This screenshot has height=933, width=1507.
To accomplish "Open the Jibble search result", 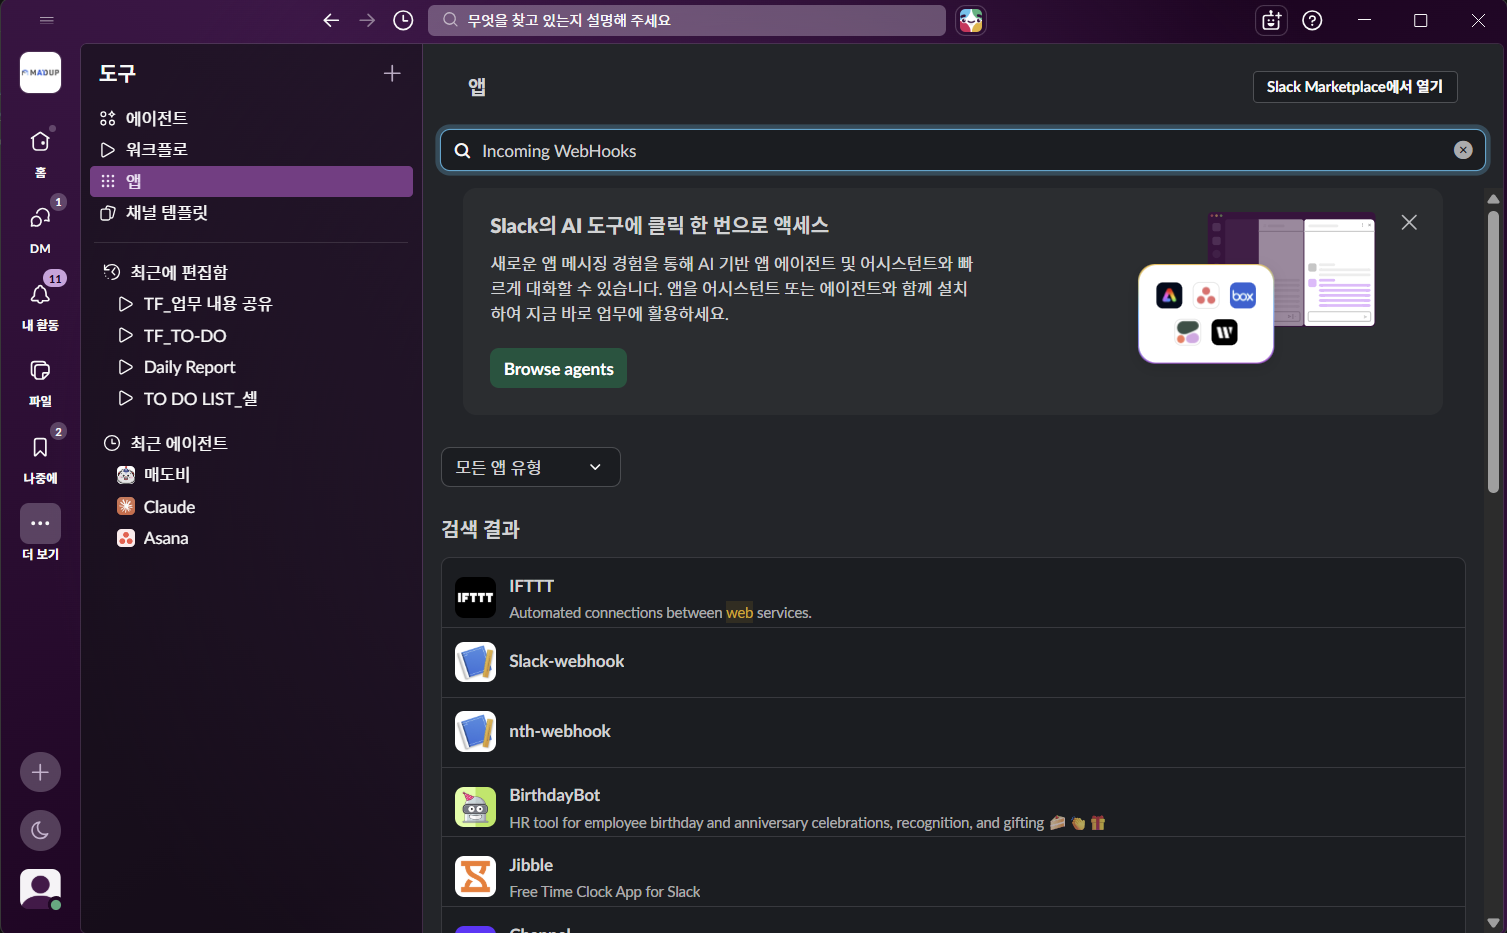I will point(953,872).
